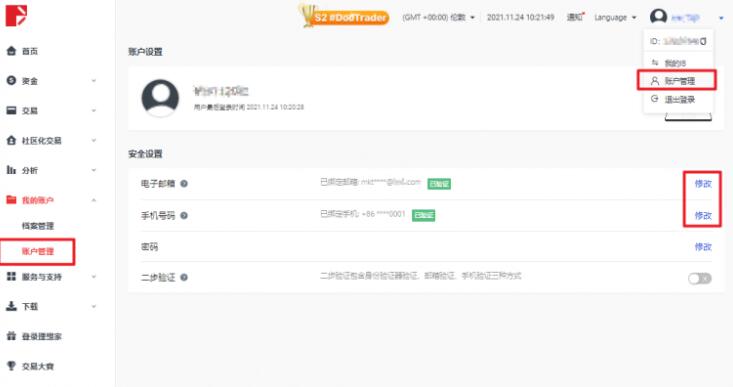The image size is (733, 387).
Task: Click 修改 for 密码
Action: (x=703, y=247)
